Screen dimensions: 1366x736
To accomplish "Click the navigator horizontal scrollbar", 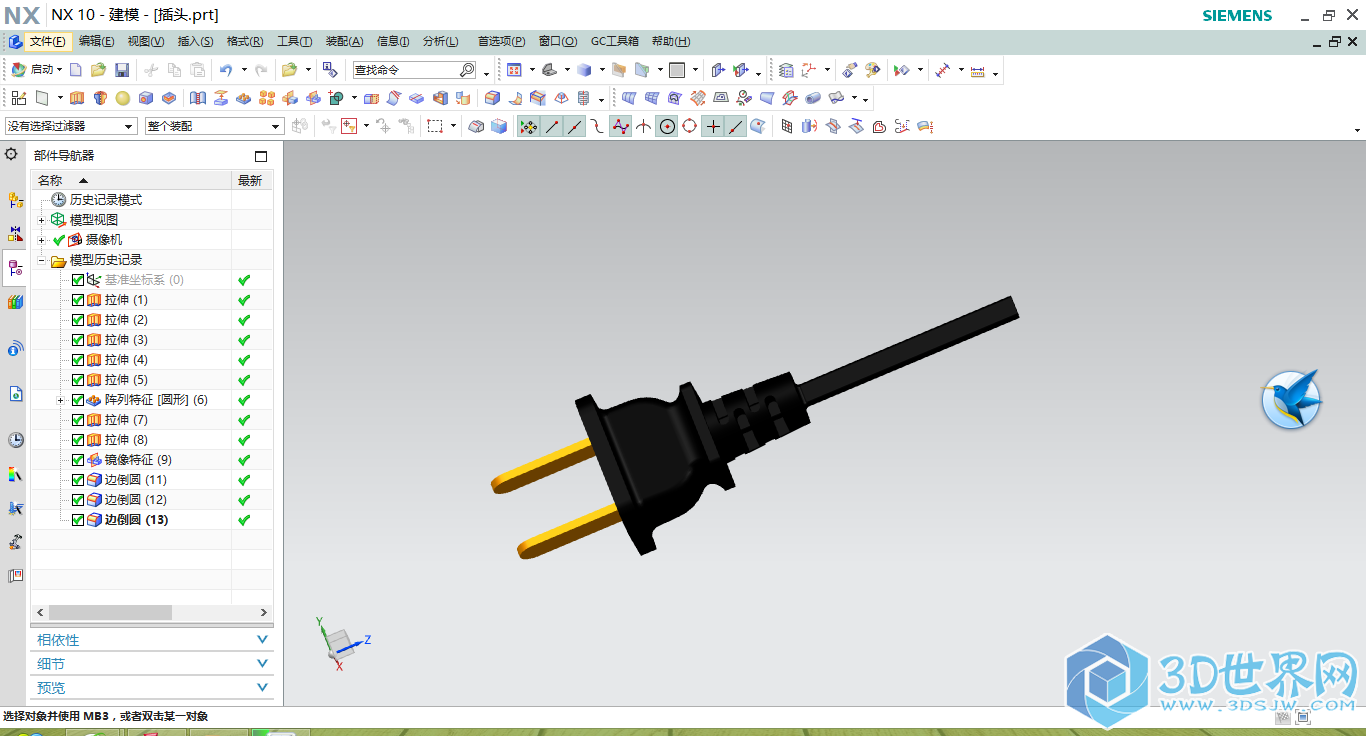I will click(110, 612).
